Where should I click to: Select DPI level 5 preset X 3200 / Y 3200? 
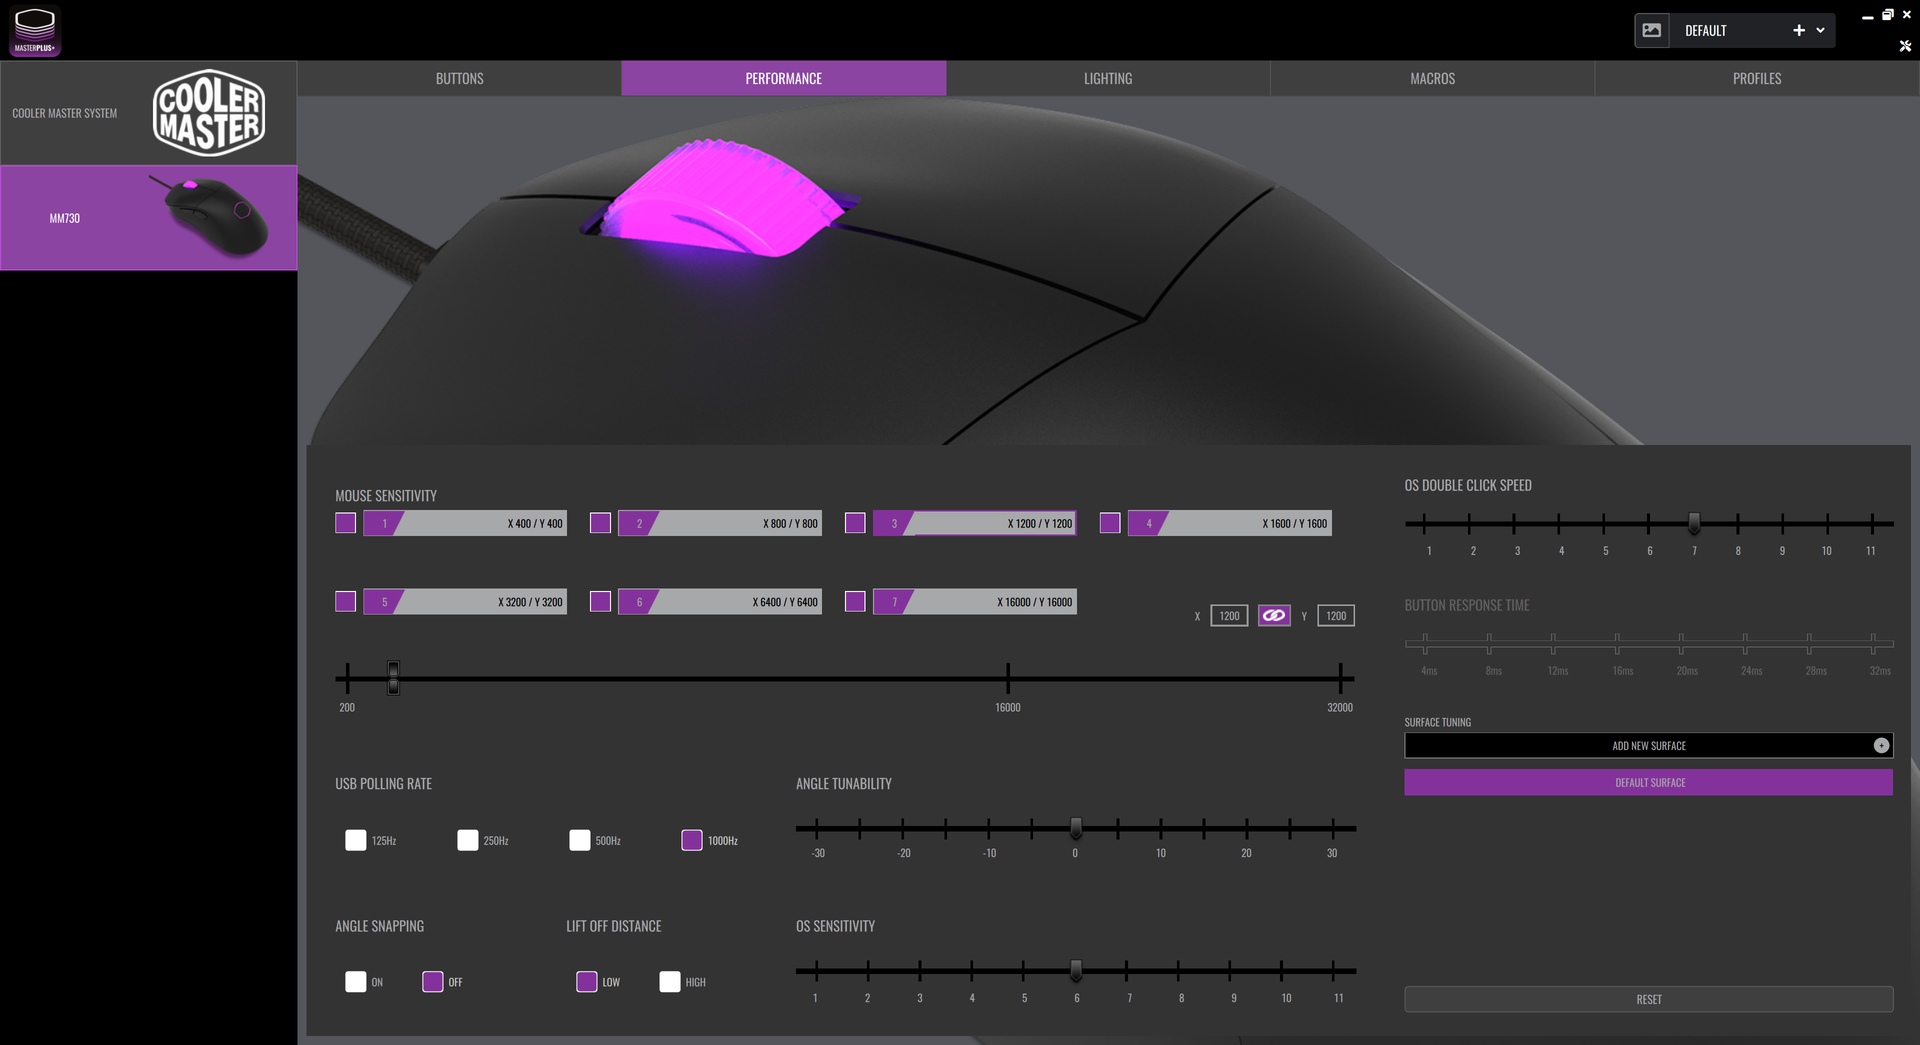pyautogui.click(x=465, y=602)
